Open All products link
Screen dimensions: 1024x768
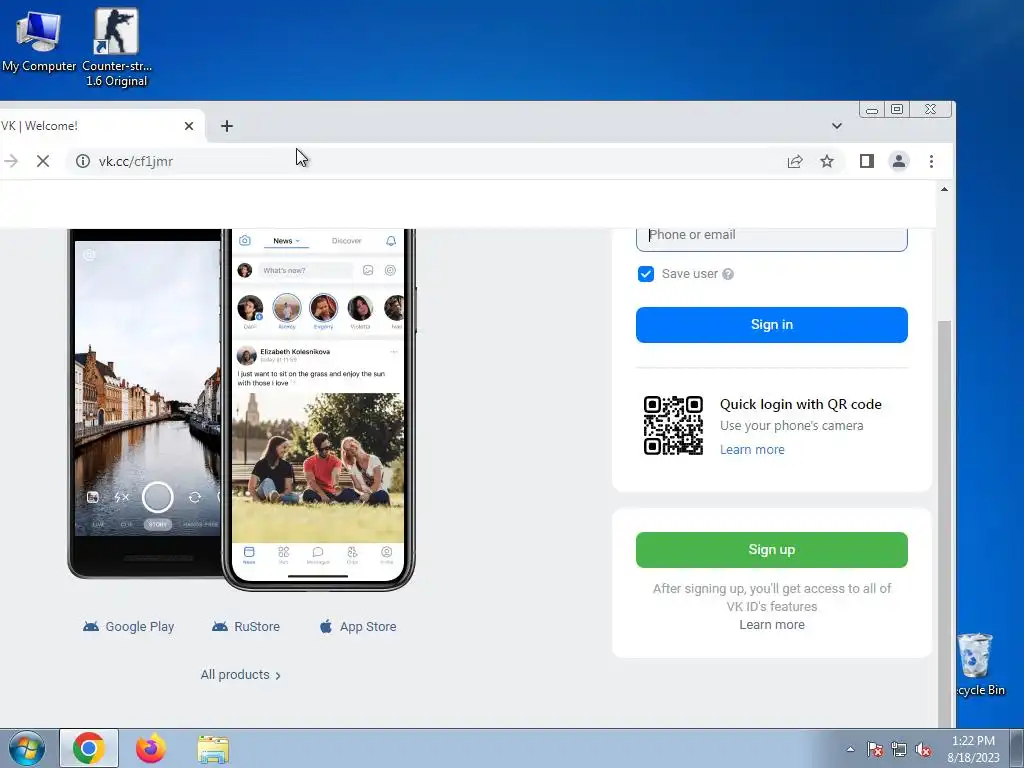[240, 675]
